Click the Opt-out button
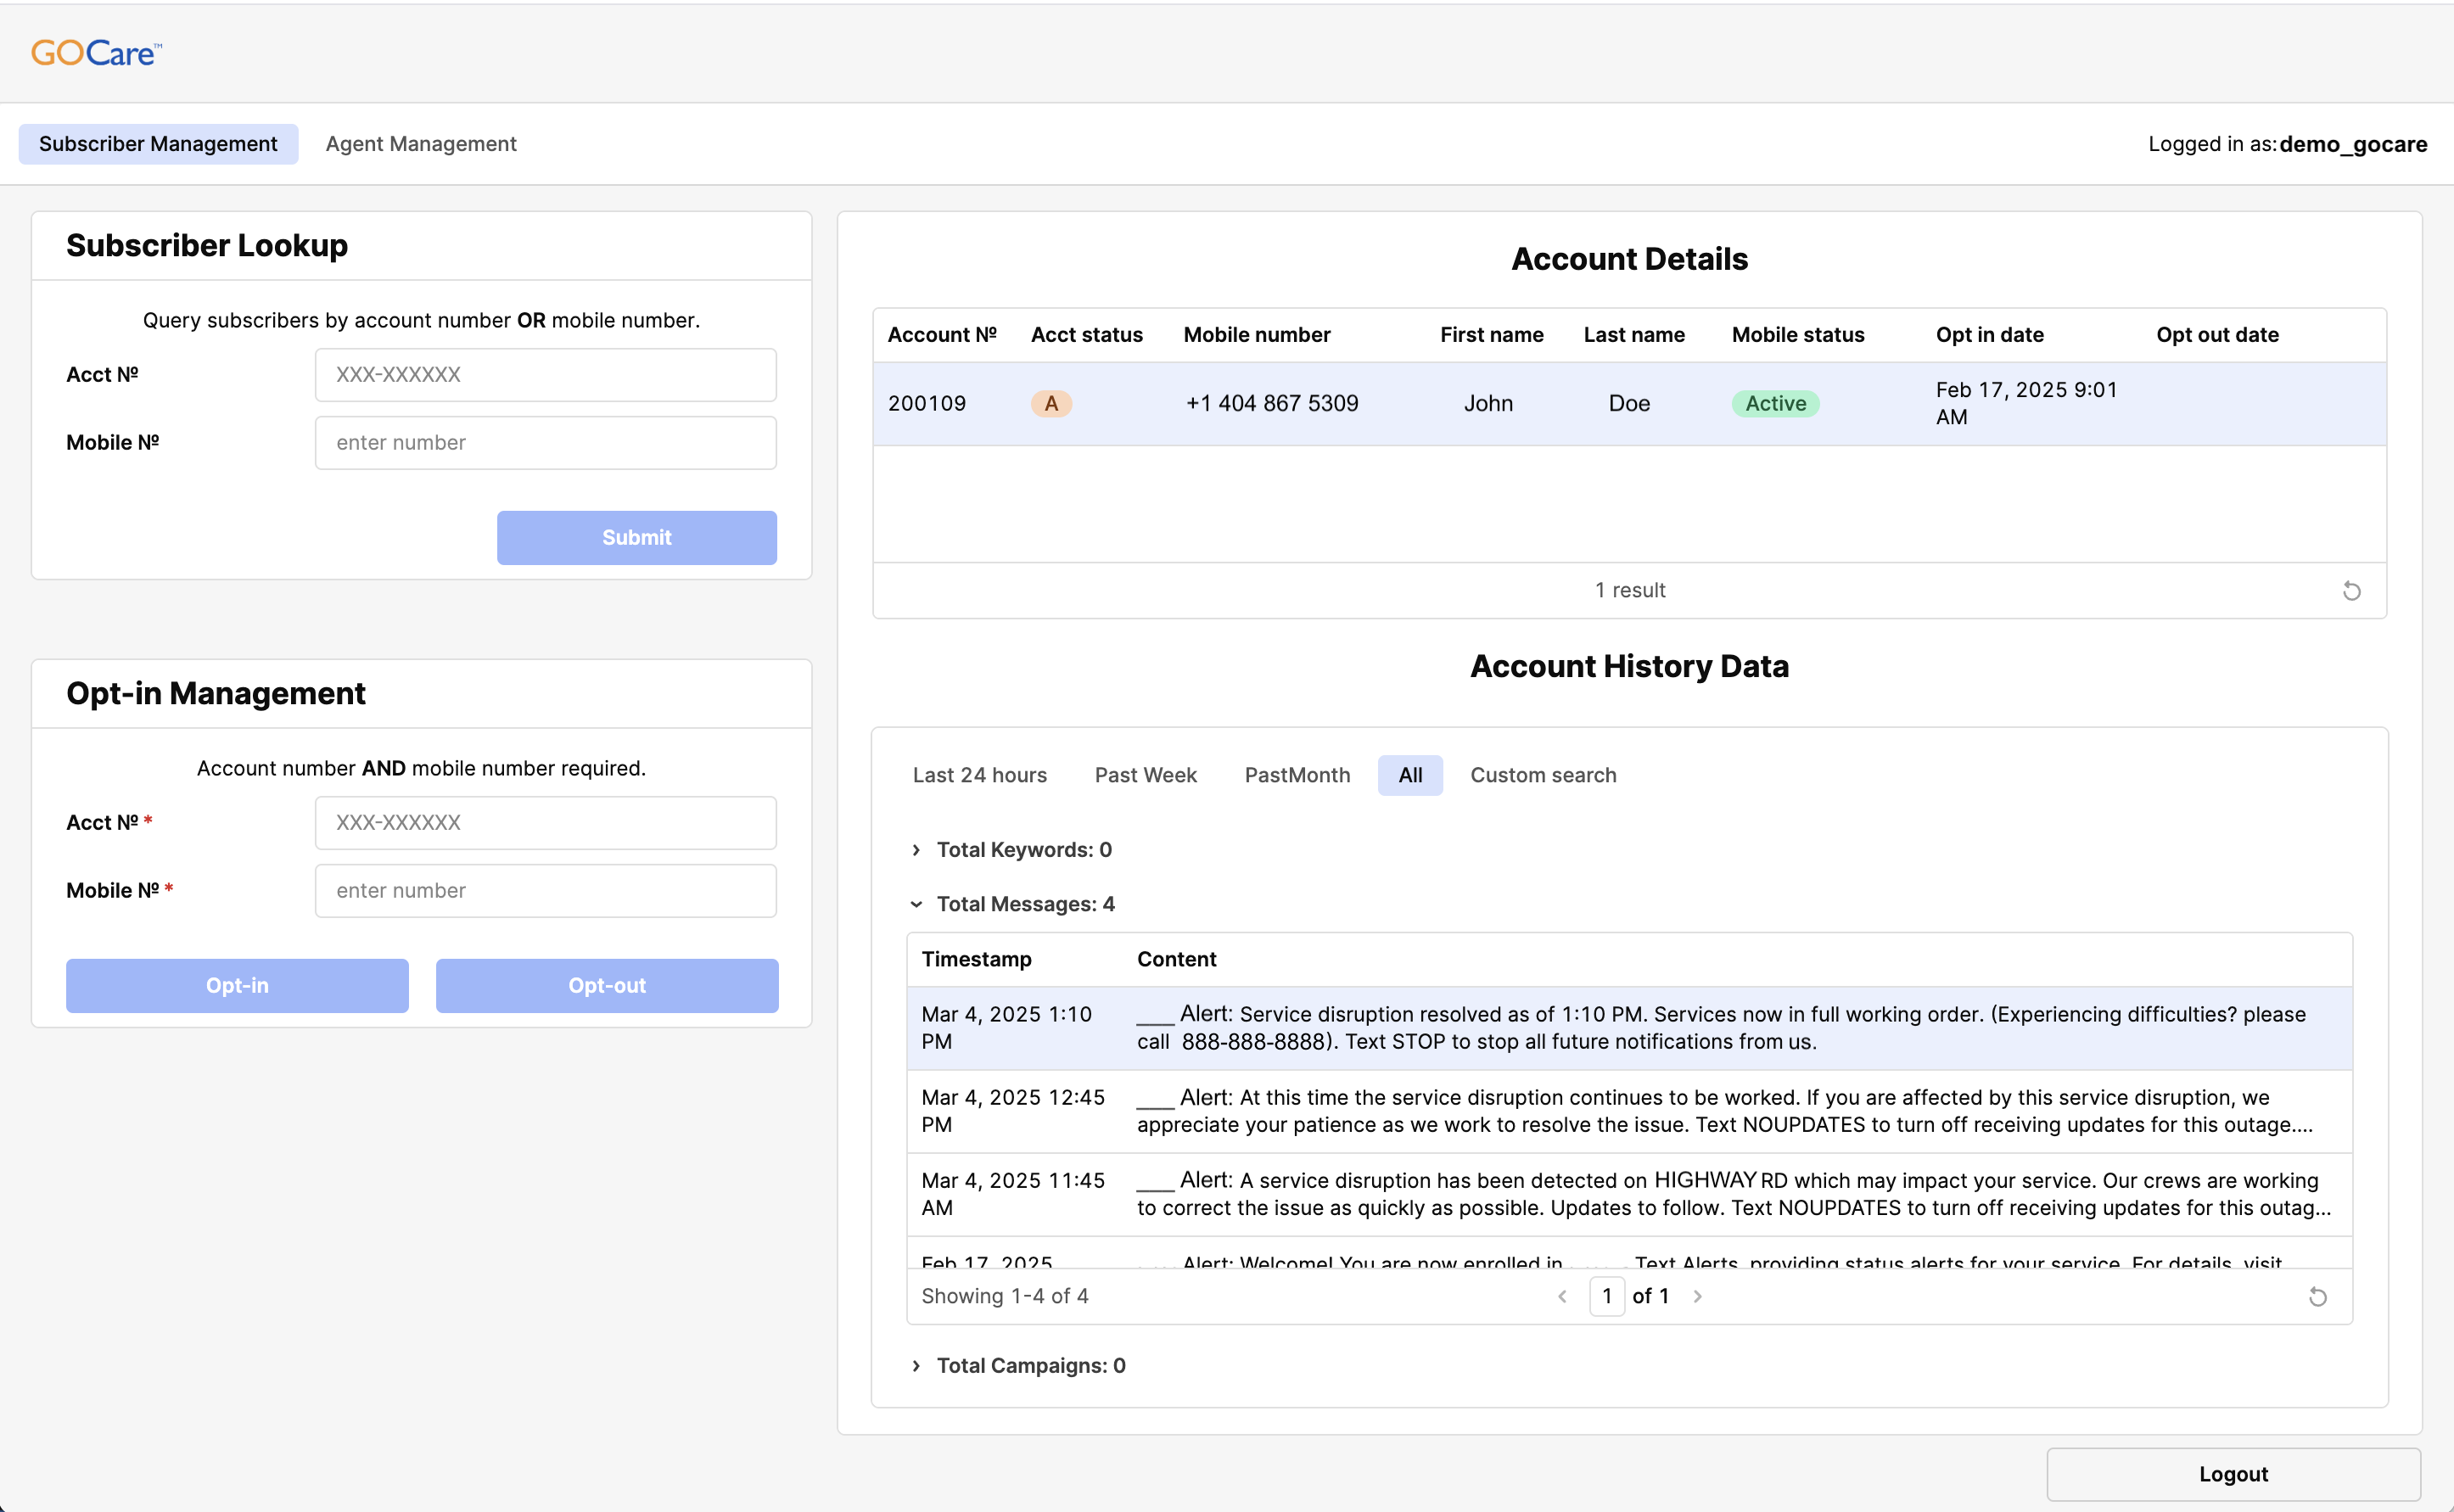Viewport: 2454px width, 1512px height. (607, 986)
